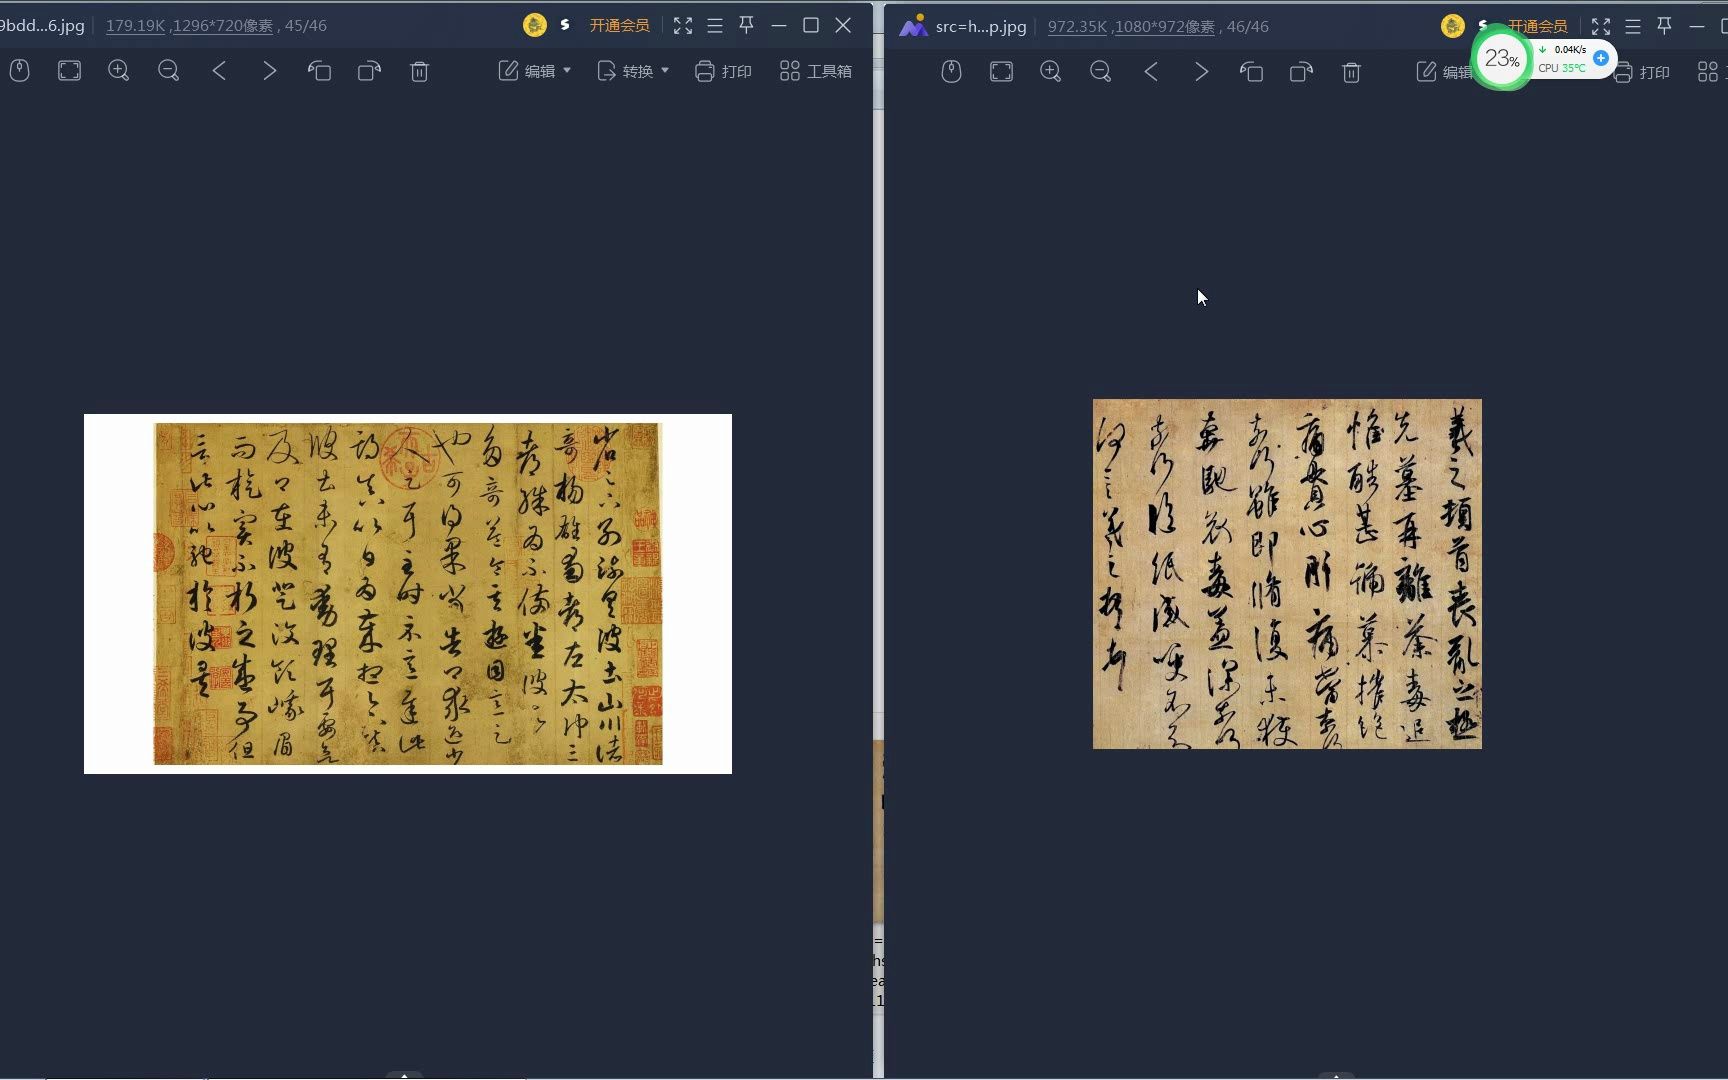1728x1080 pixels.
Task: Click fit-to-window icon in left window
Action: click(x=69, y=71)
